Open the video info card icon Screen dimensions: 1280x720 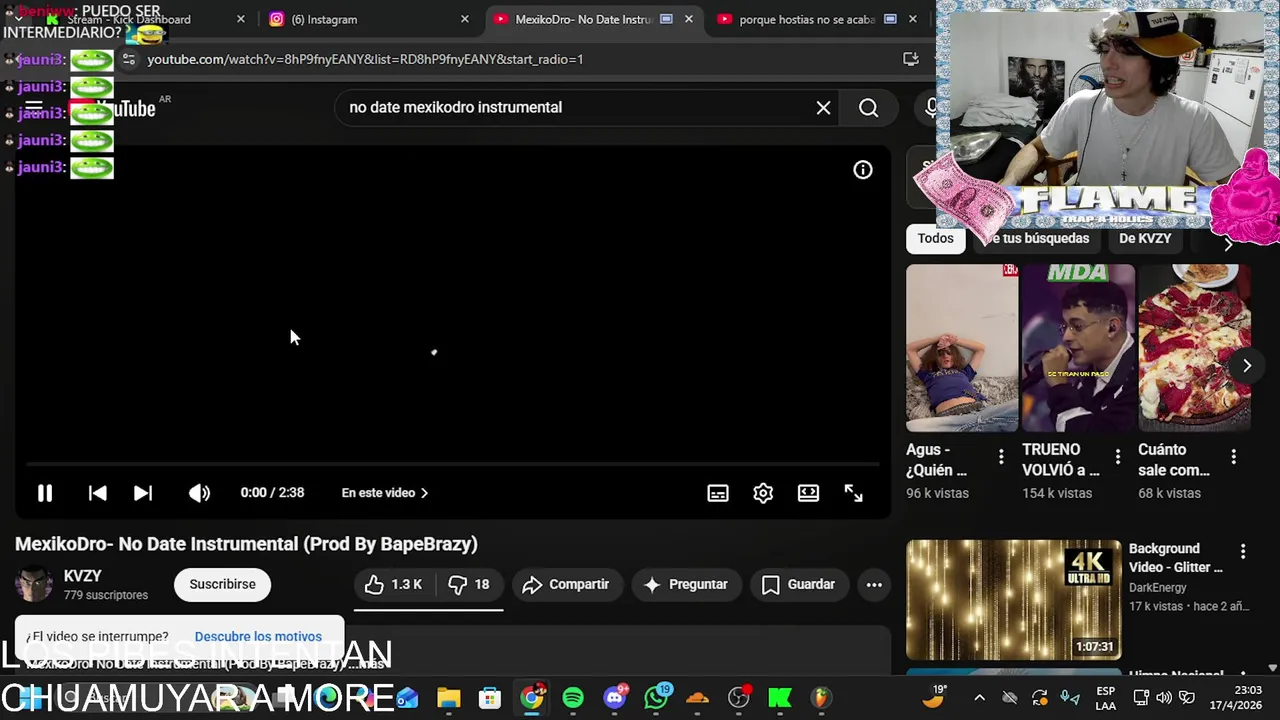863,170
